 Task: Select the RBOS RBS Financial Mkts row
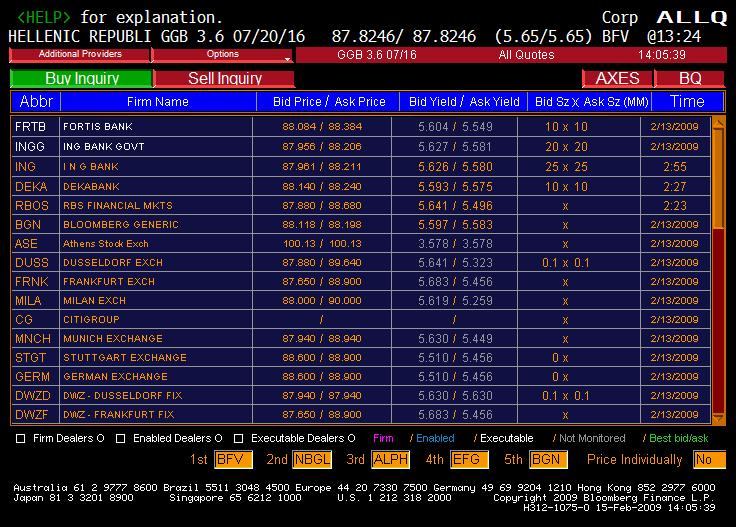[x=361, y=206]
